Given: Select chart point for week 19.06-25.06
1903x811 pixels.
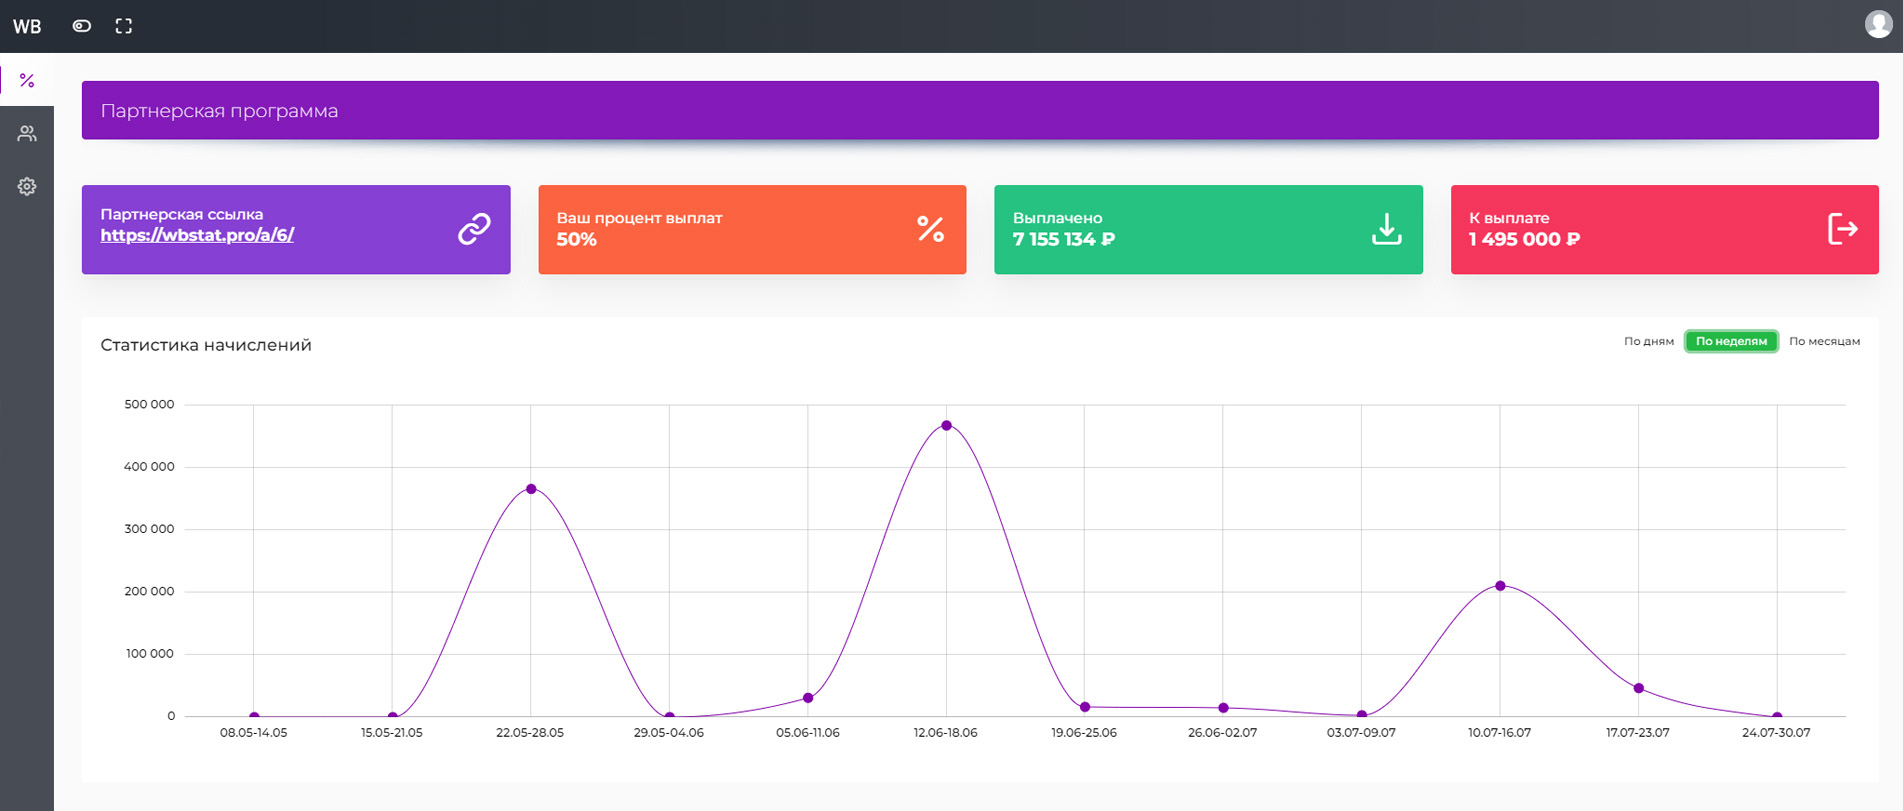Looking at the screenshot, I should point(1085,707).
